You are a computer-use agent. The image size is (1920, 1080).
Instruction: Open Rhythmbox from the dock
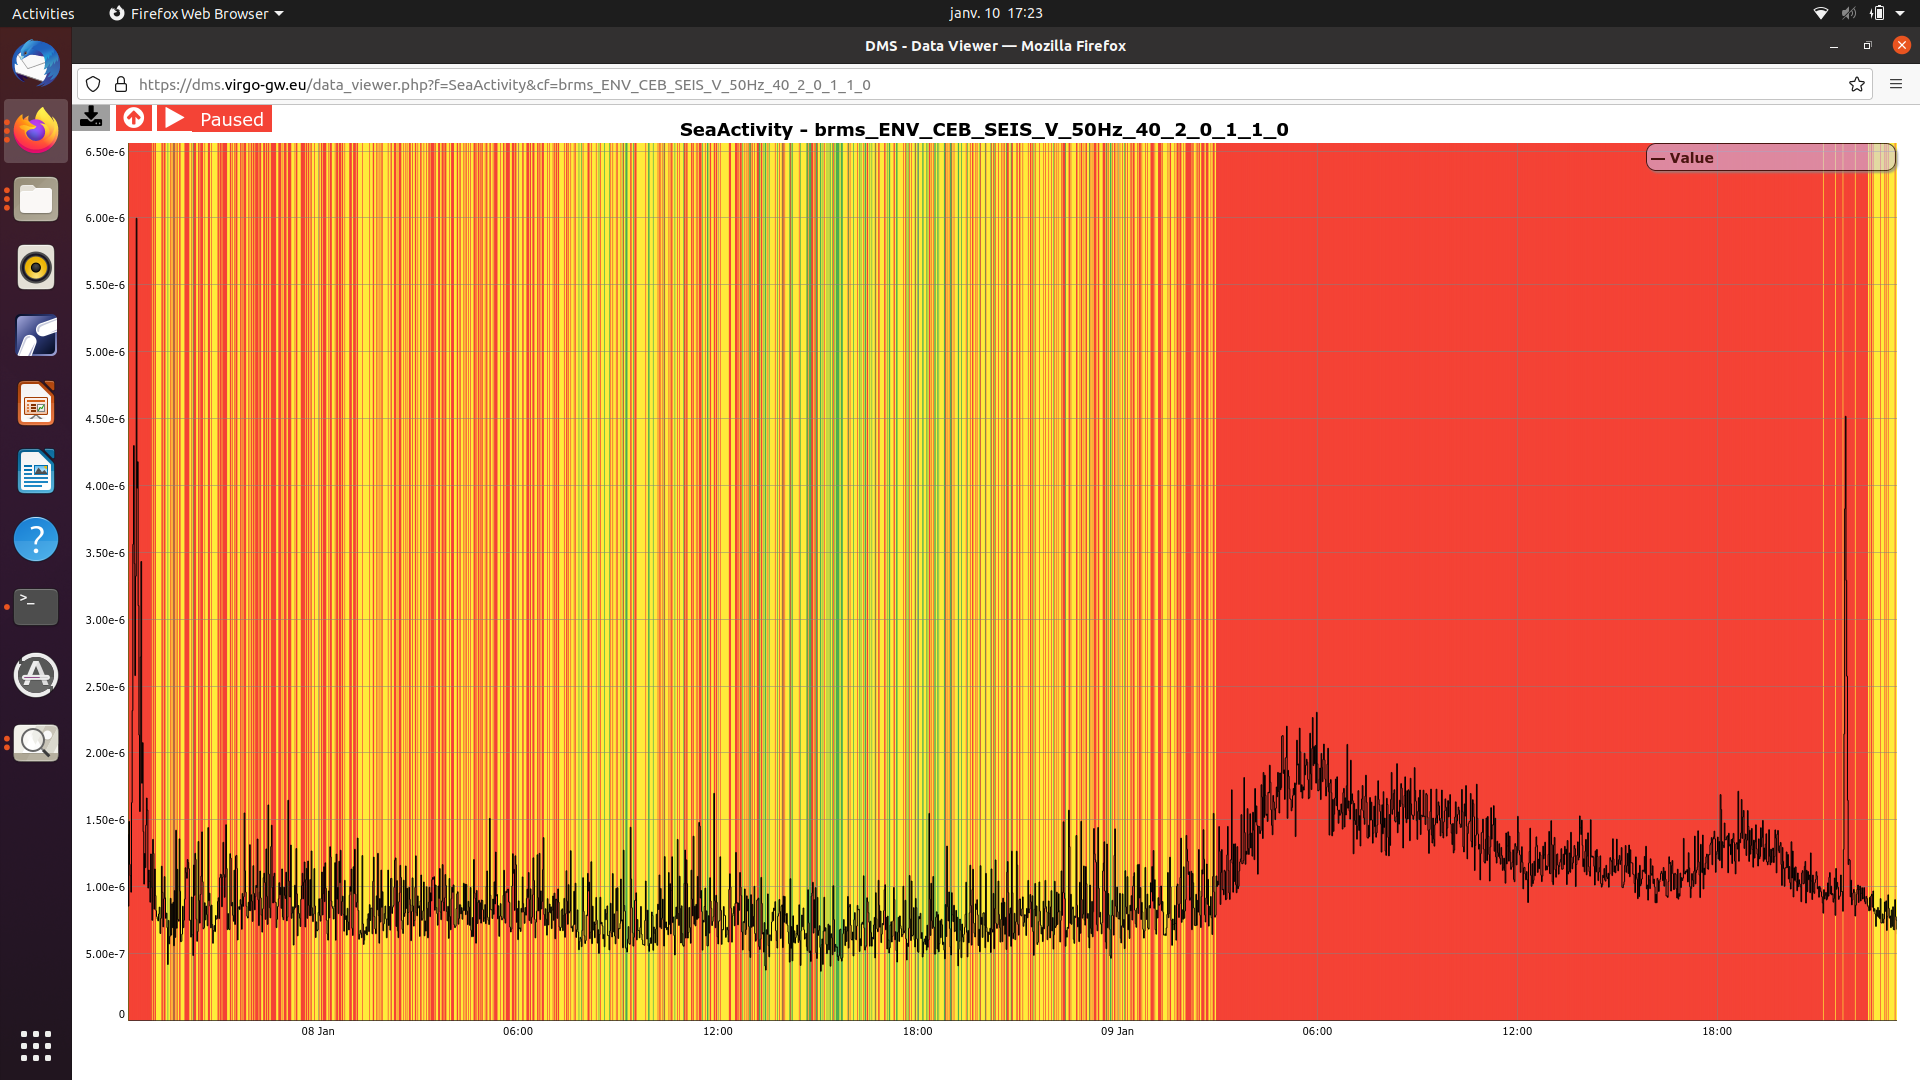pos(36,267)
